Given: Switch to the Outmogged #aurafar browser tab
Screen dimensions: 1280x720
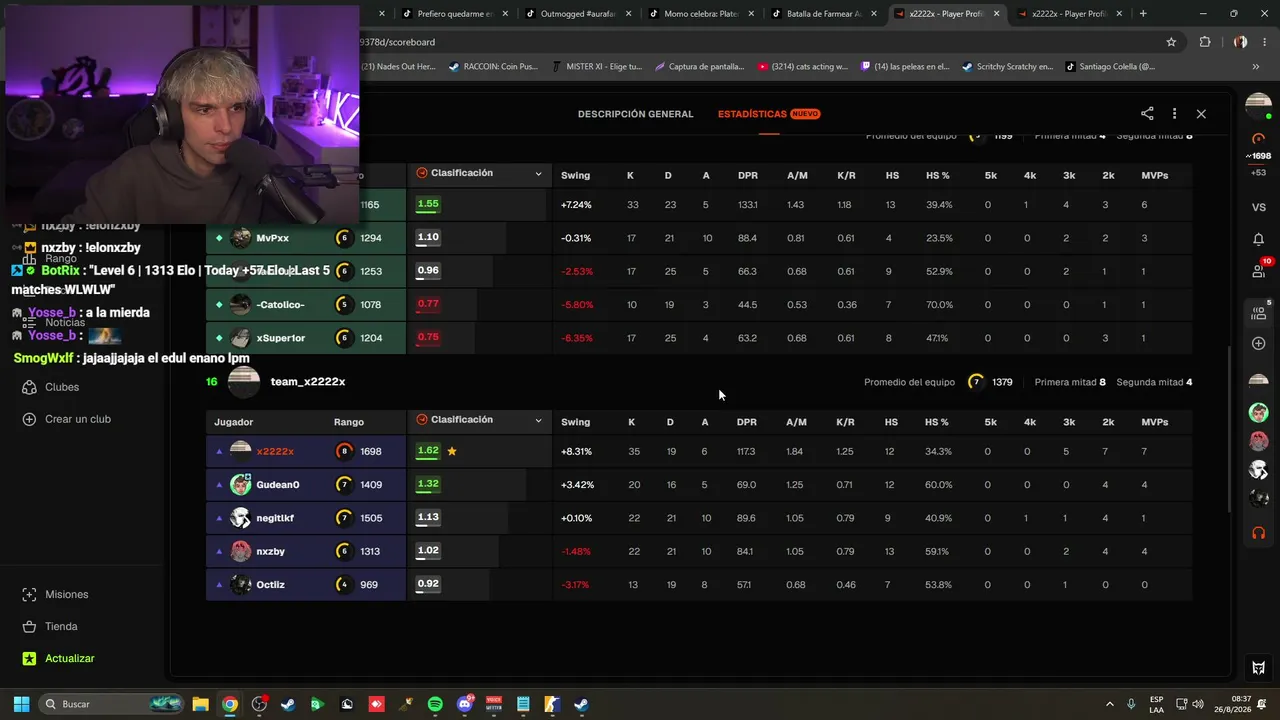Looking at the screenshot, I should click(579, 14).
